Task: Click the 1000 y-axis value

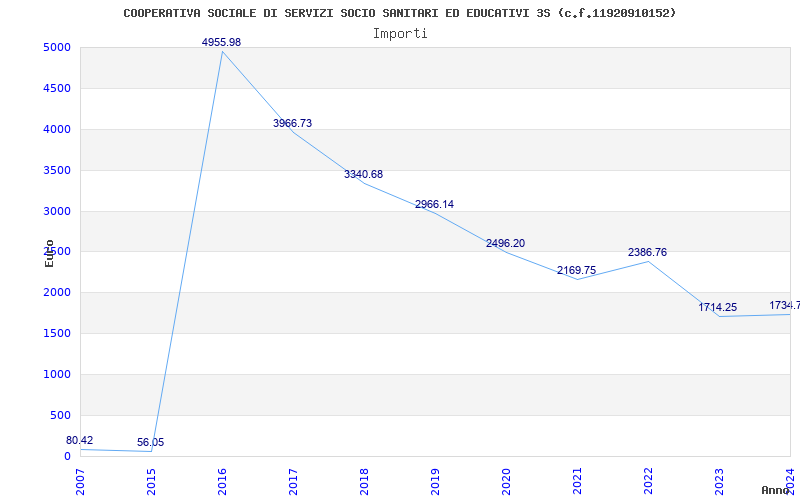Action: [57, 374]
